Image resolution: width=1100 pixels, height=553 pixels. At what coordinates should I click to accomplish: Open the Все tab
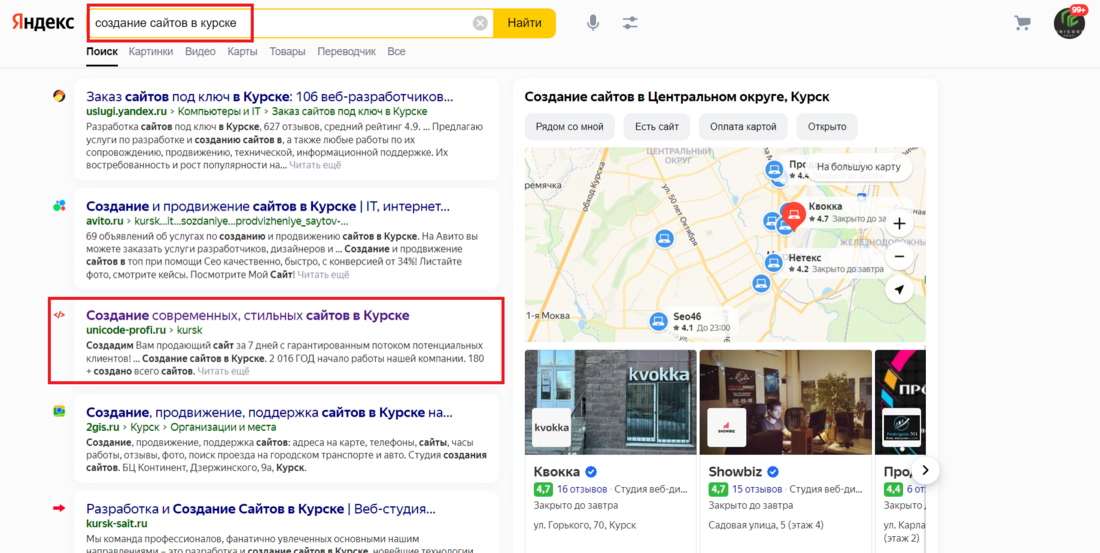396,52
